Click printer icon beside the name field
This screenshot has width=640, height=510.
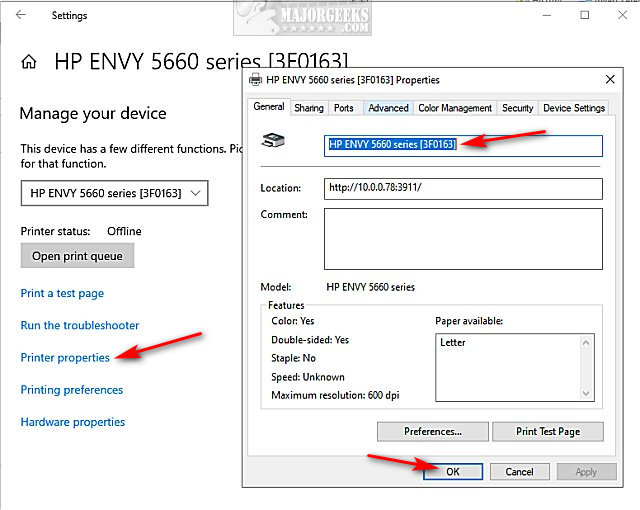click(x=273, y=141)
